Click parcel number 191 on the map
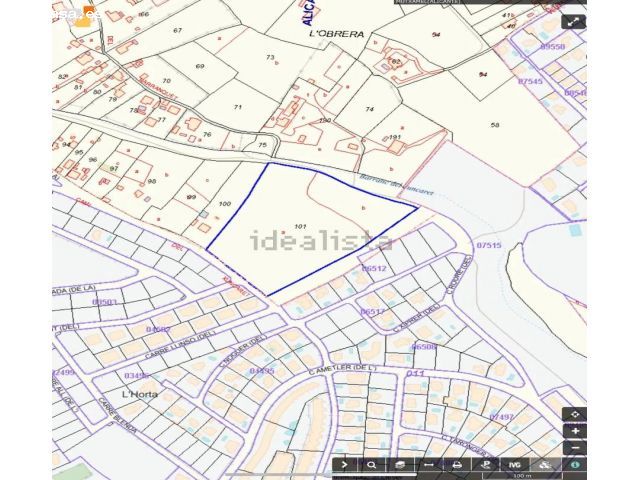Image resolution: width=640 pixels, height=480 pixels. pos(395,137)
